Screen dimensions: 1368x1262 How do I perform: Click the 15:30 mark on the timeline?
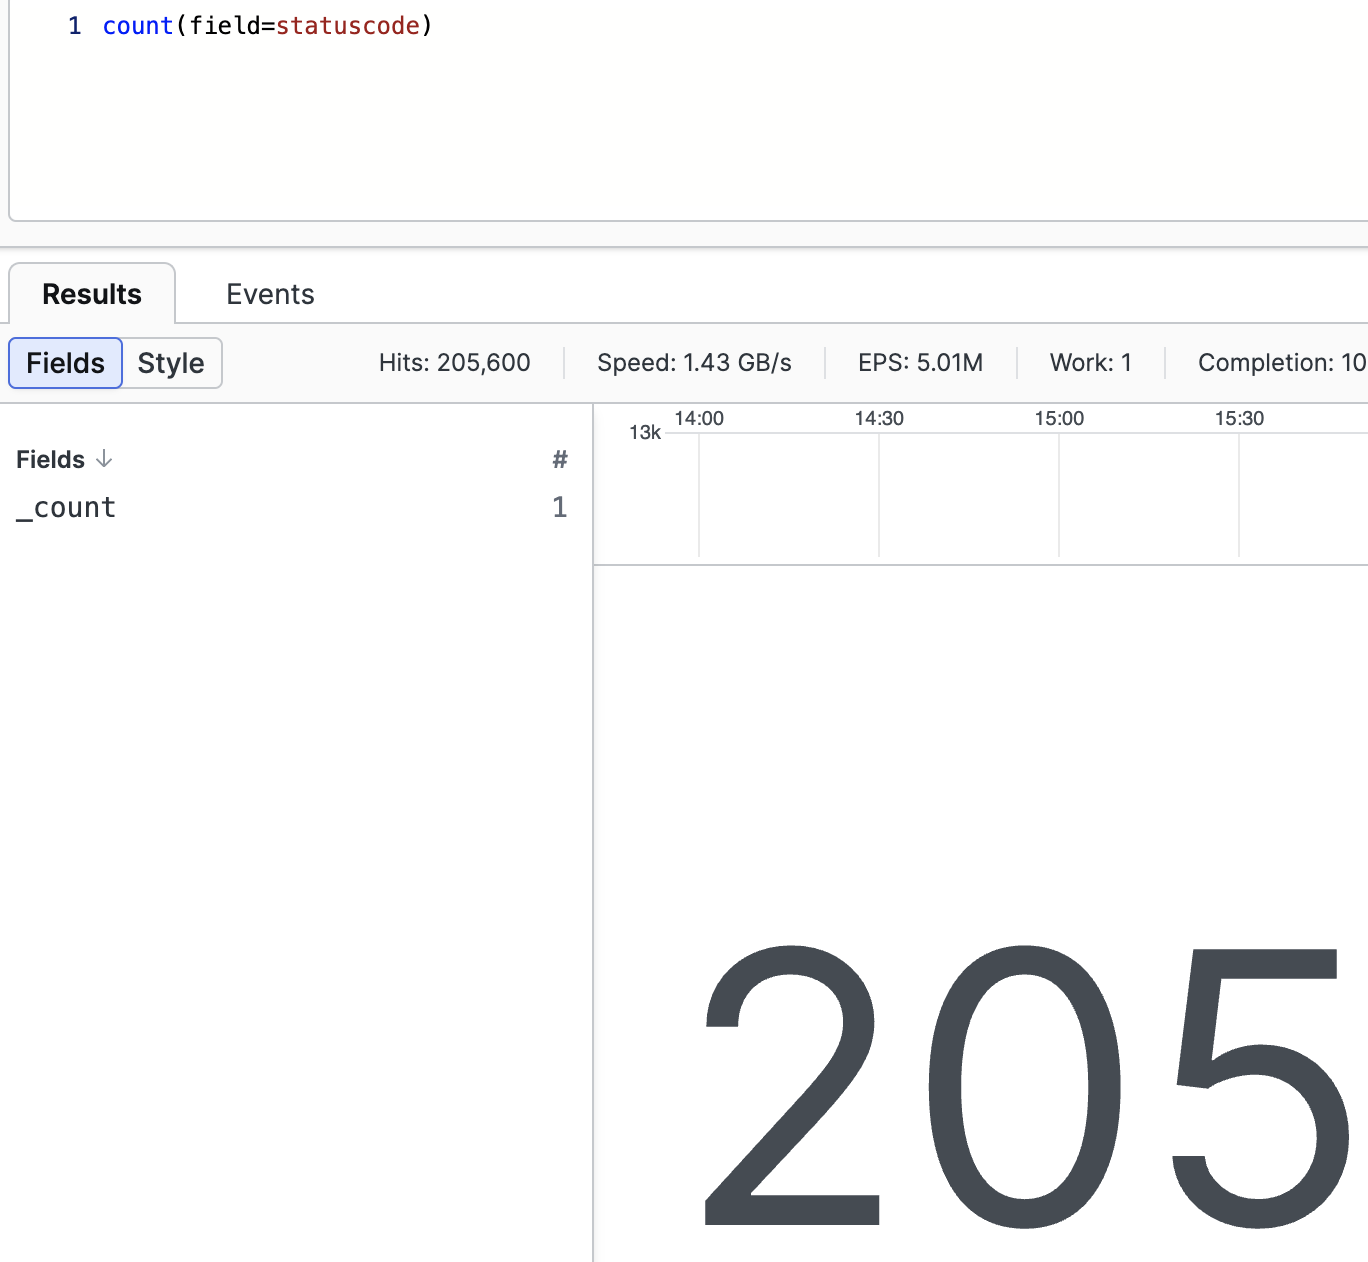[x=1240, y=418]
